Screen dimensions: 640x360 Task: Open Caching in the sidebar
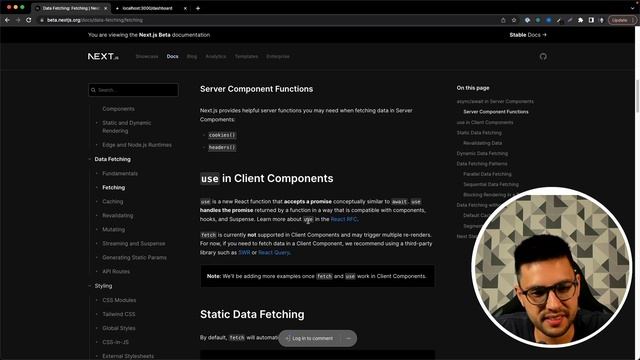(113, 202)
